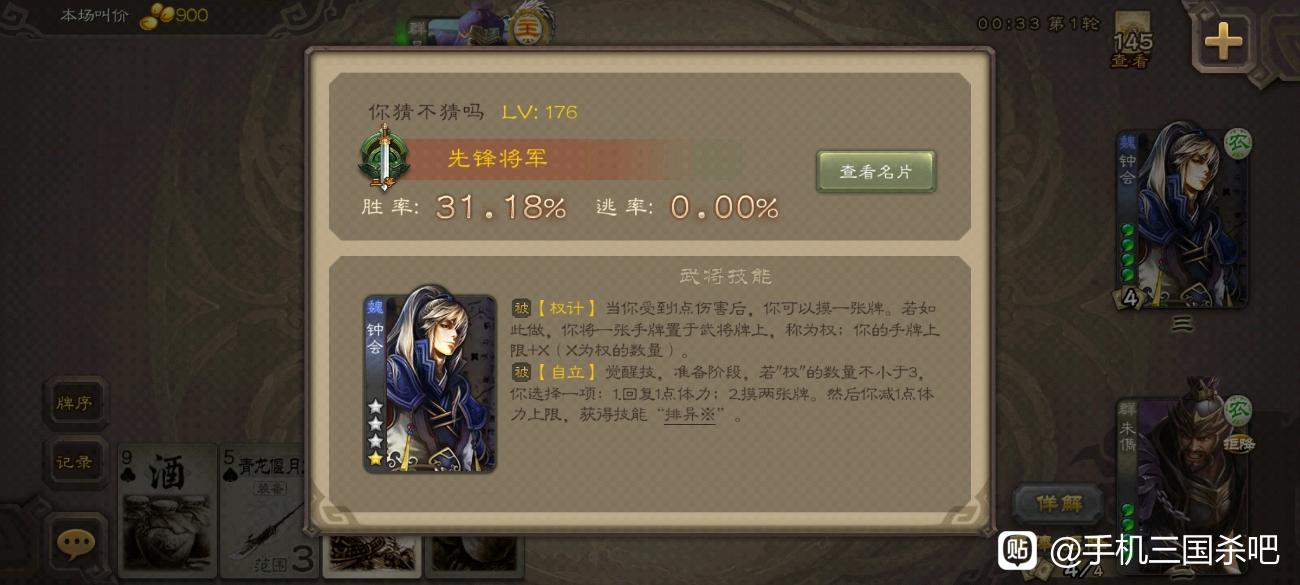Click the green 农 role badge on 钟会

1237,143
